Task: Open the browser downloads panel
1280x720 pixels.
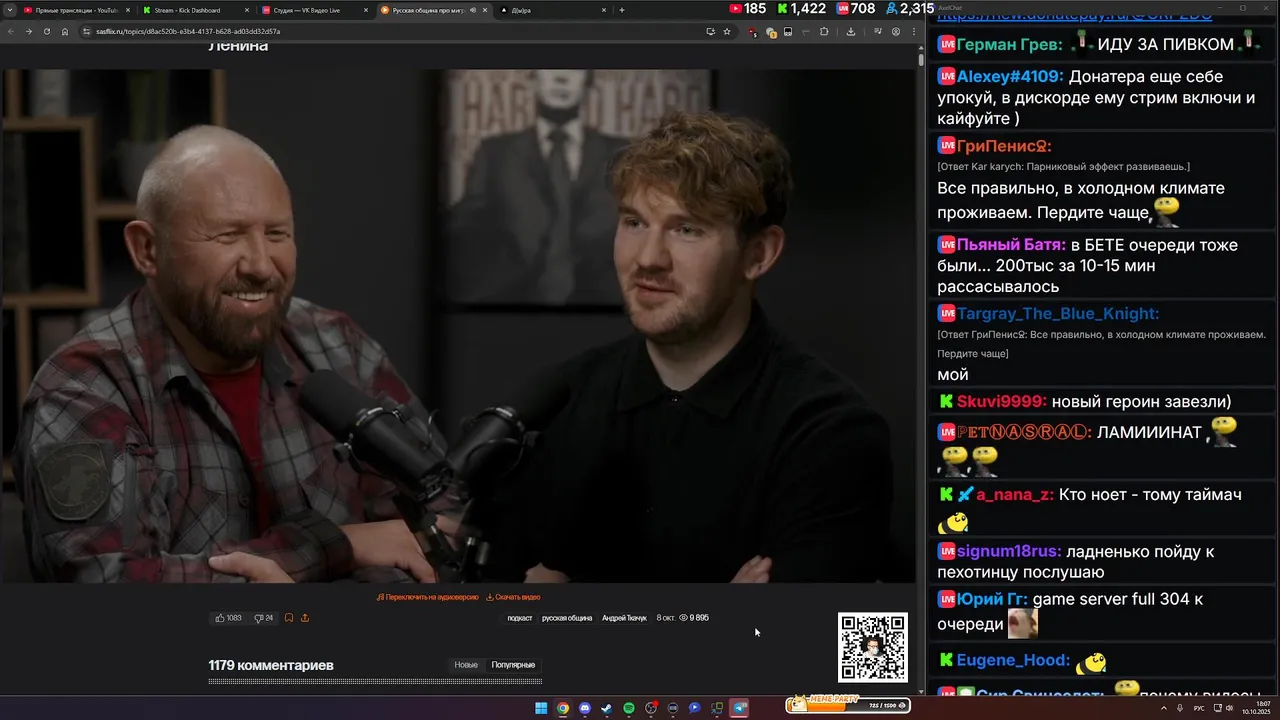Action: point(851,31)
